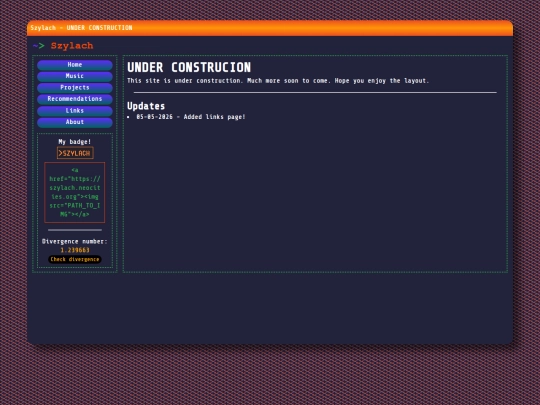Click the badge embed code box
This screenshot has width=540, height=405.
point(75,193)
